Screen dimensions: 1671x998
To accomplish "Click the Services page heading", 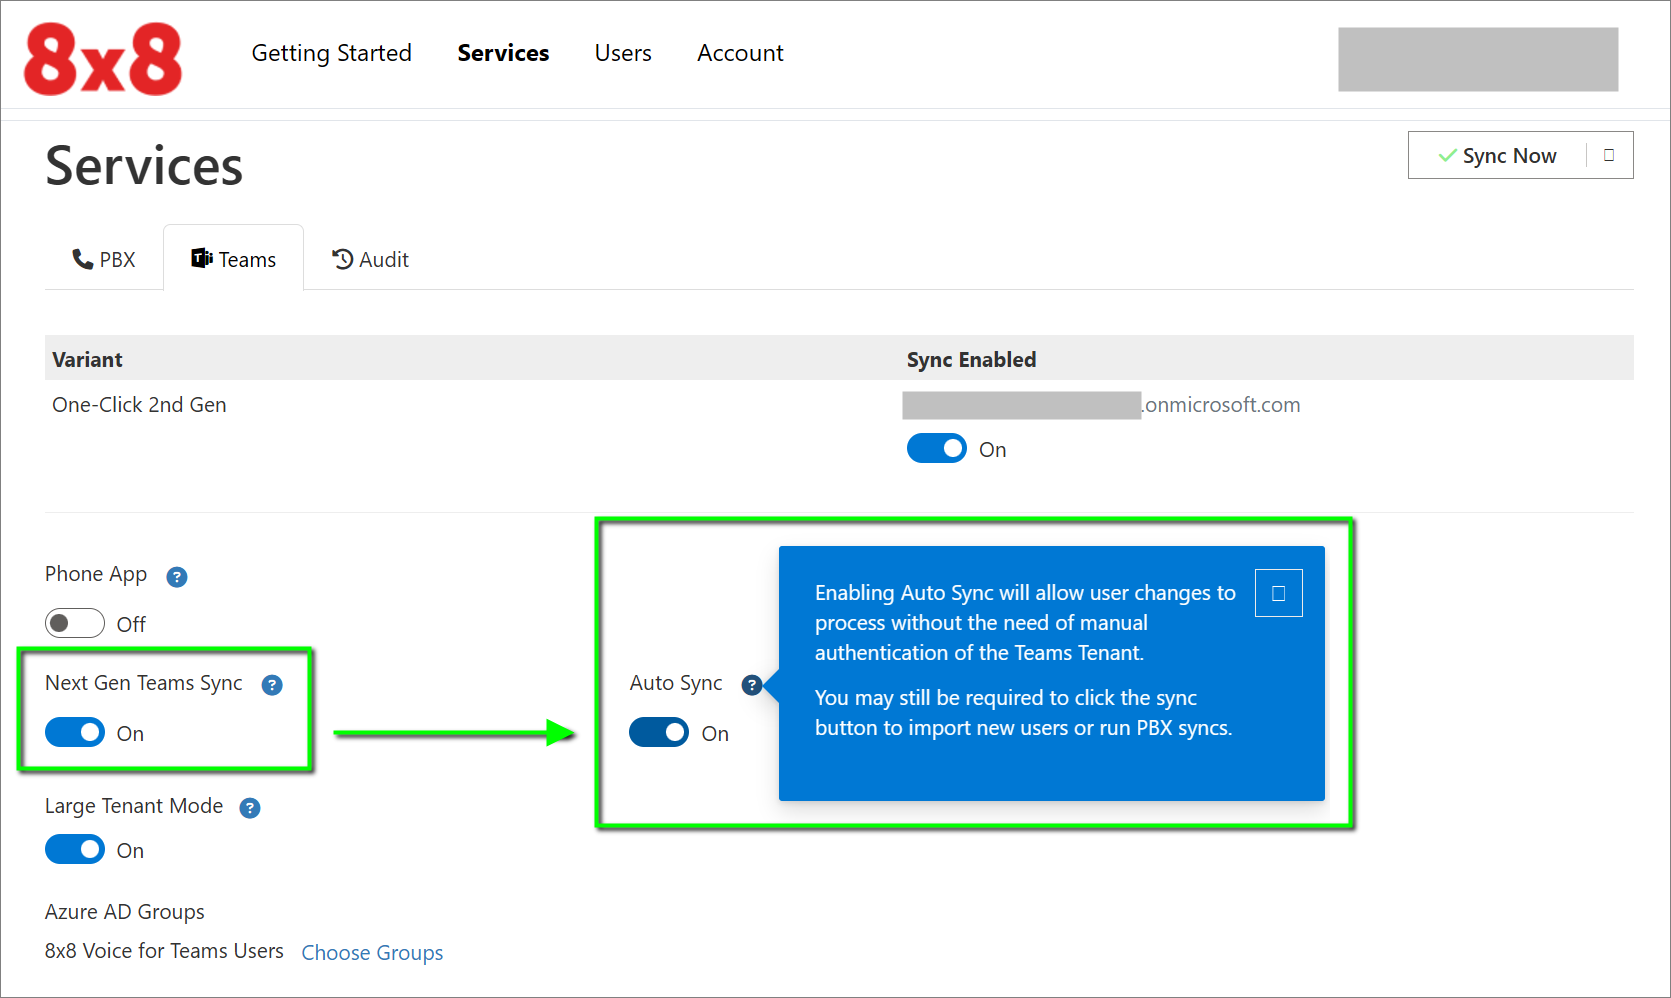I will pos(144,166).
